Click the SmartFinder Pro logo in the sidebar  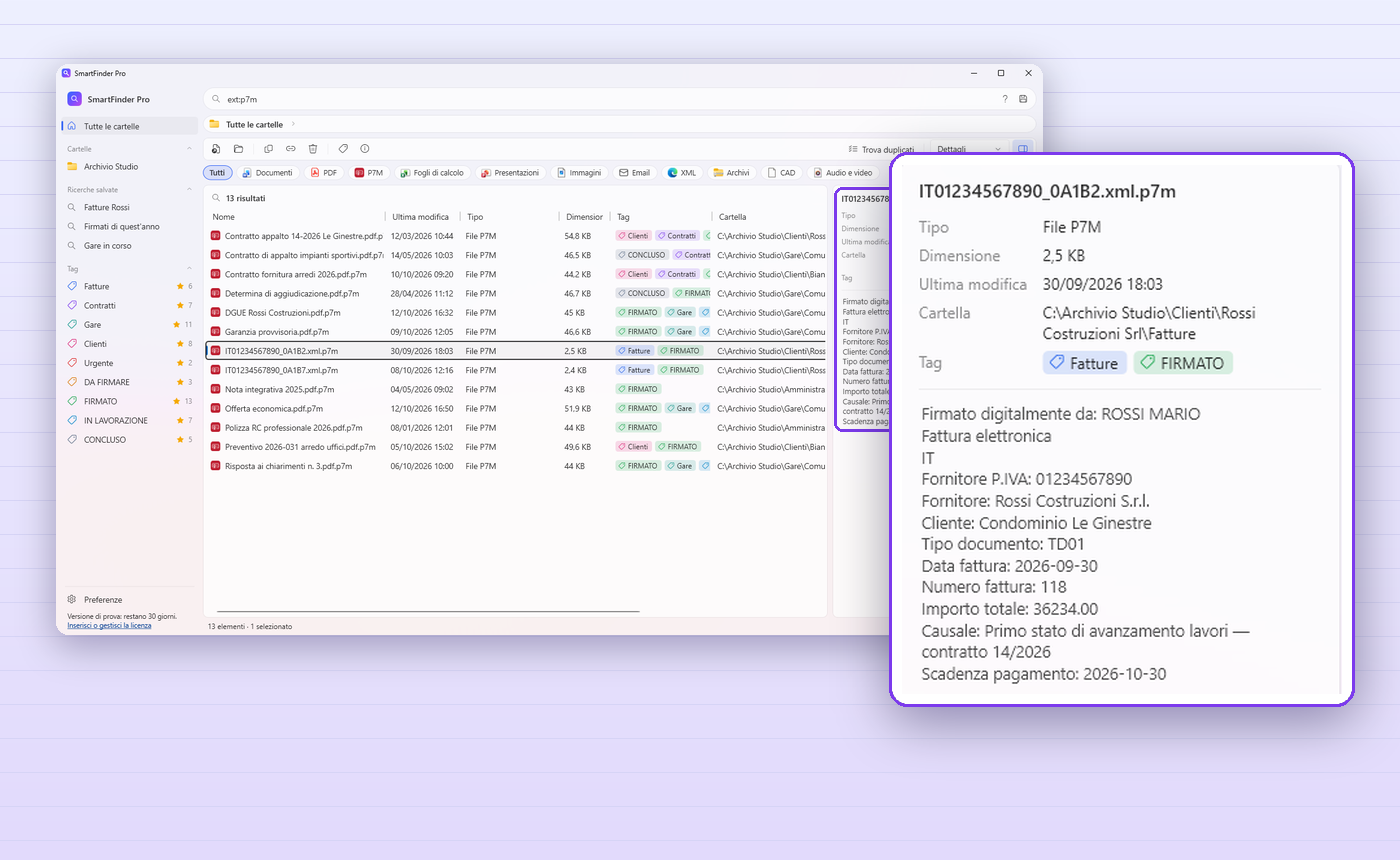tap(74, 99)
